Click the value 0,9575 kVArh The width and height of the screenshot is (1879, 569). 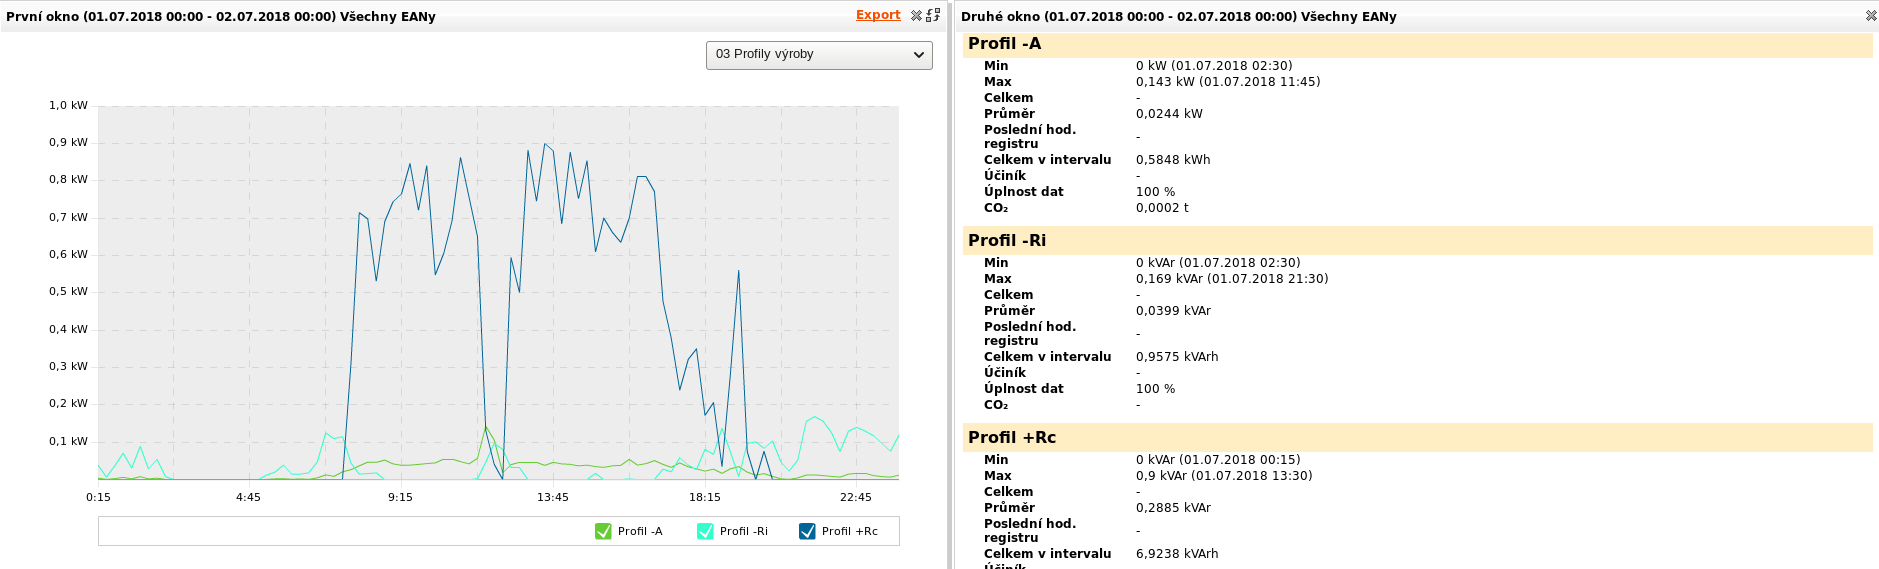(1177, 357)
